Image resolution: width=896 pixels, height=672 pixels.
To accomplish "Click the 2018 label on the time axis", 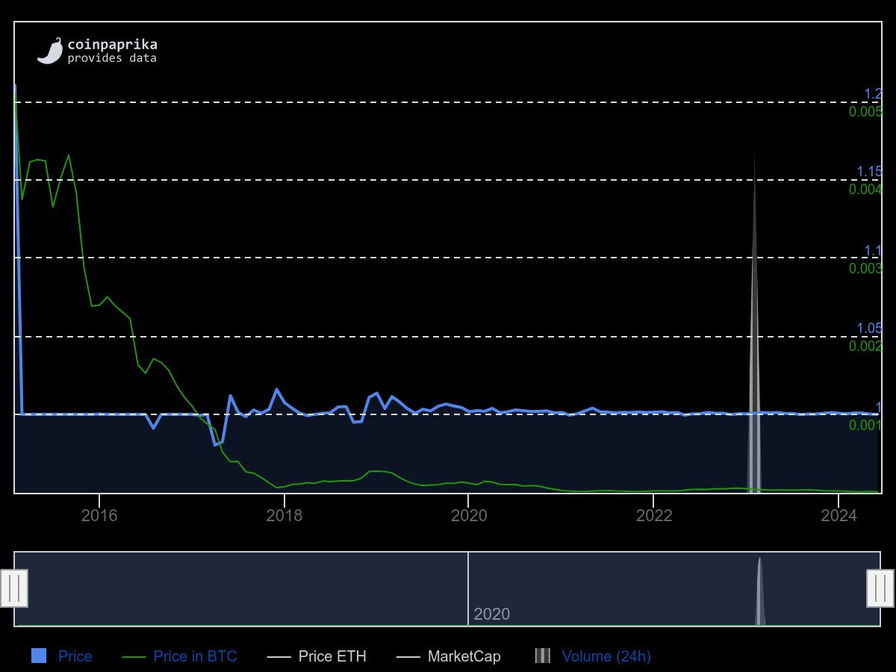I will click(x=284, y=516).
